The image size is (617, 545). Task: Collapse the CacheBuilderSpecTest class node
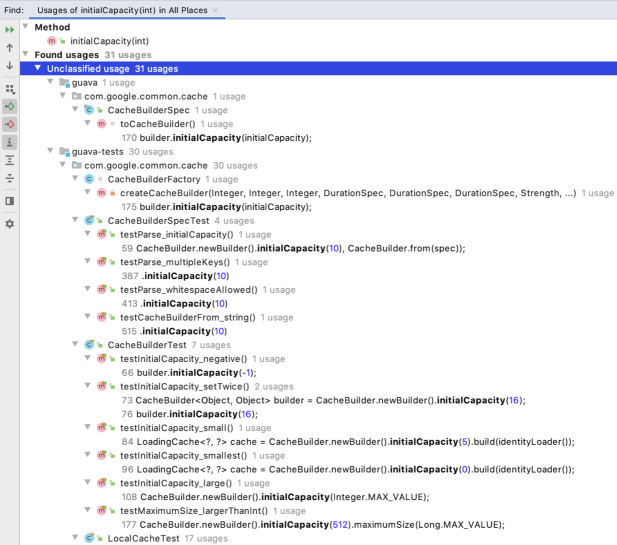click(x=75, y=220)
